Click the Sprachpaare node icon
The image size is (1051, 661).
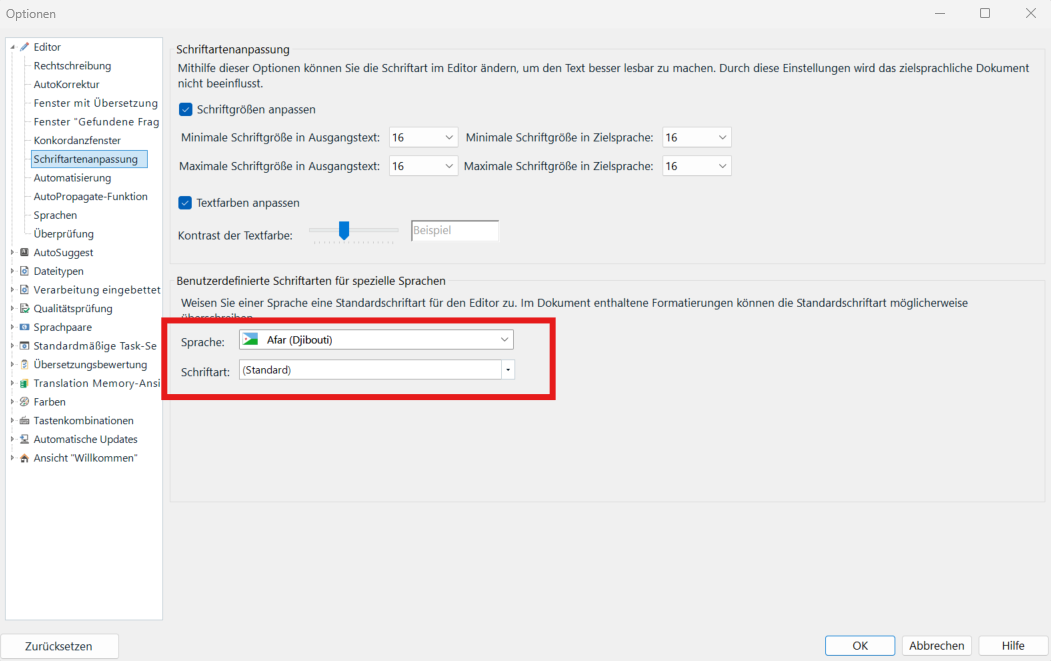click(x=25, y=327)
